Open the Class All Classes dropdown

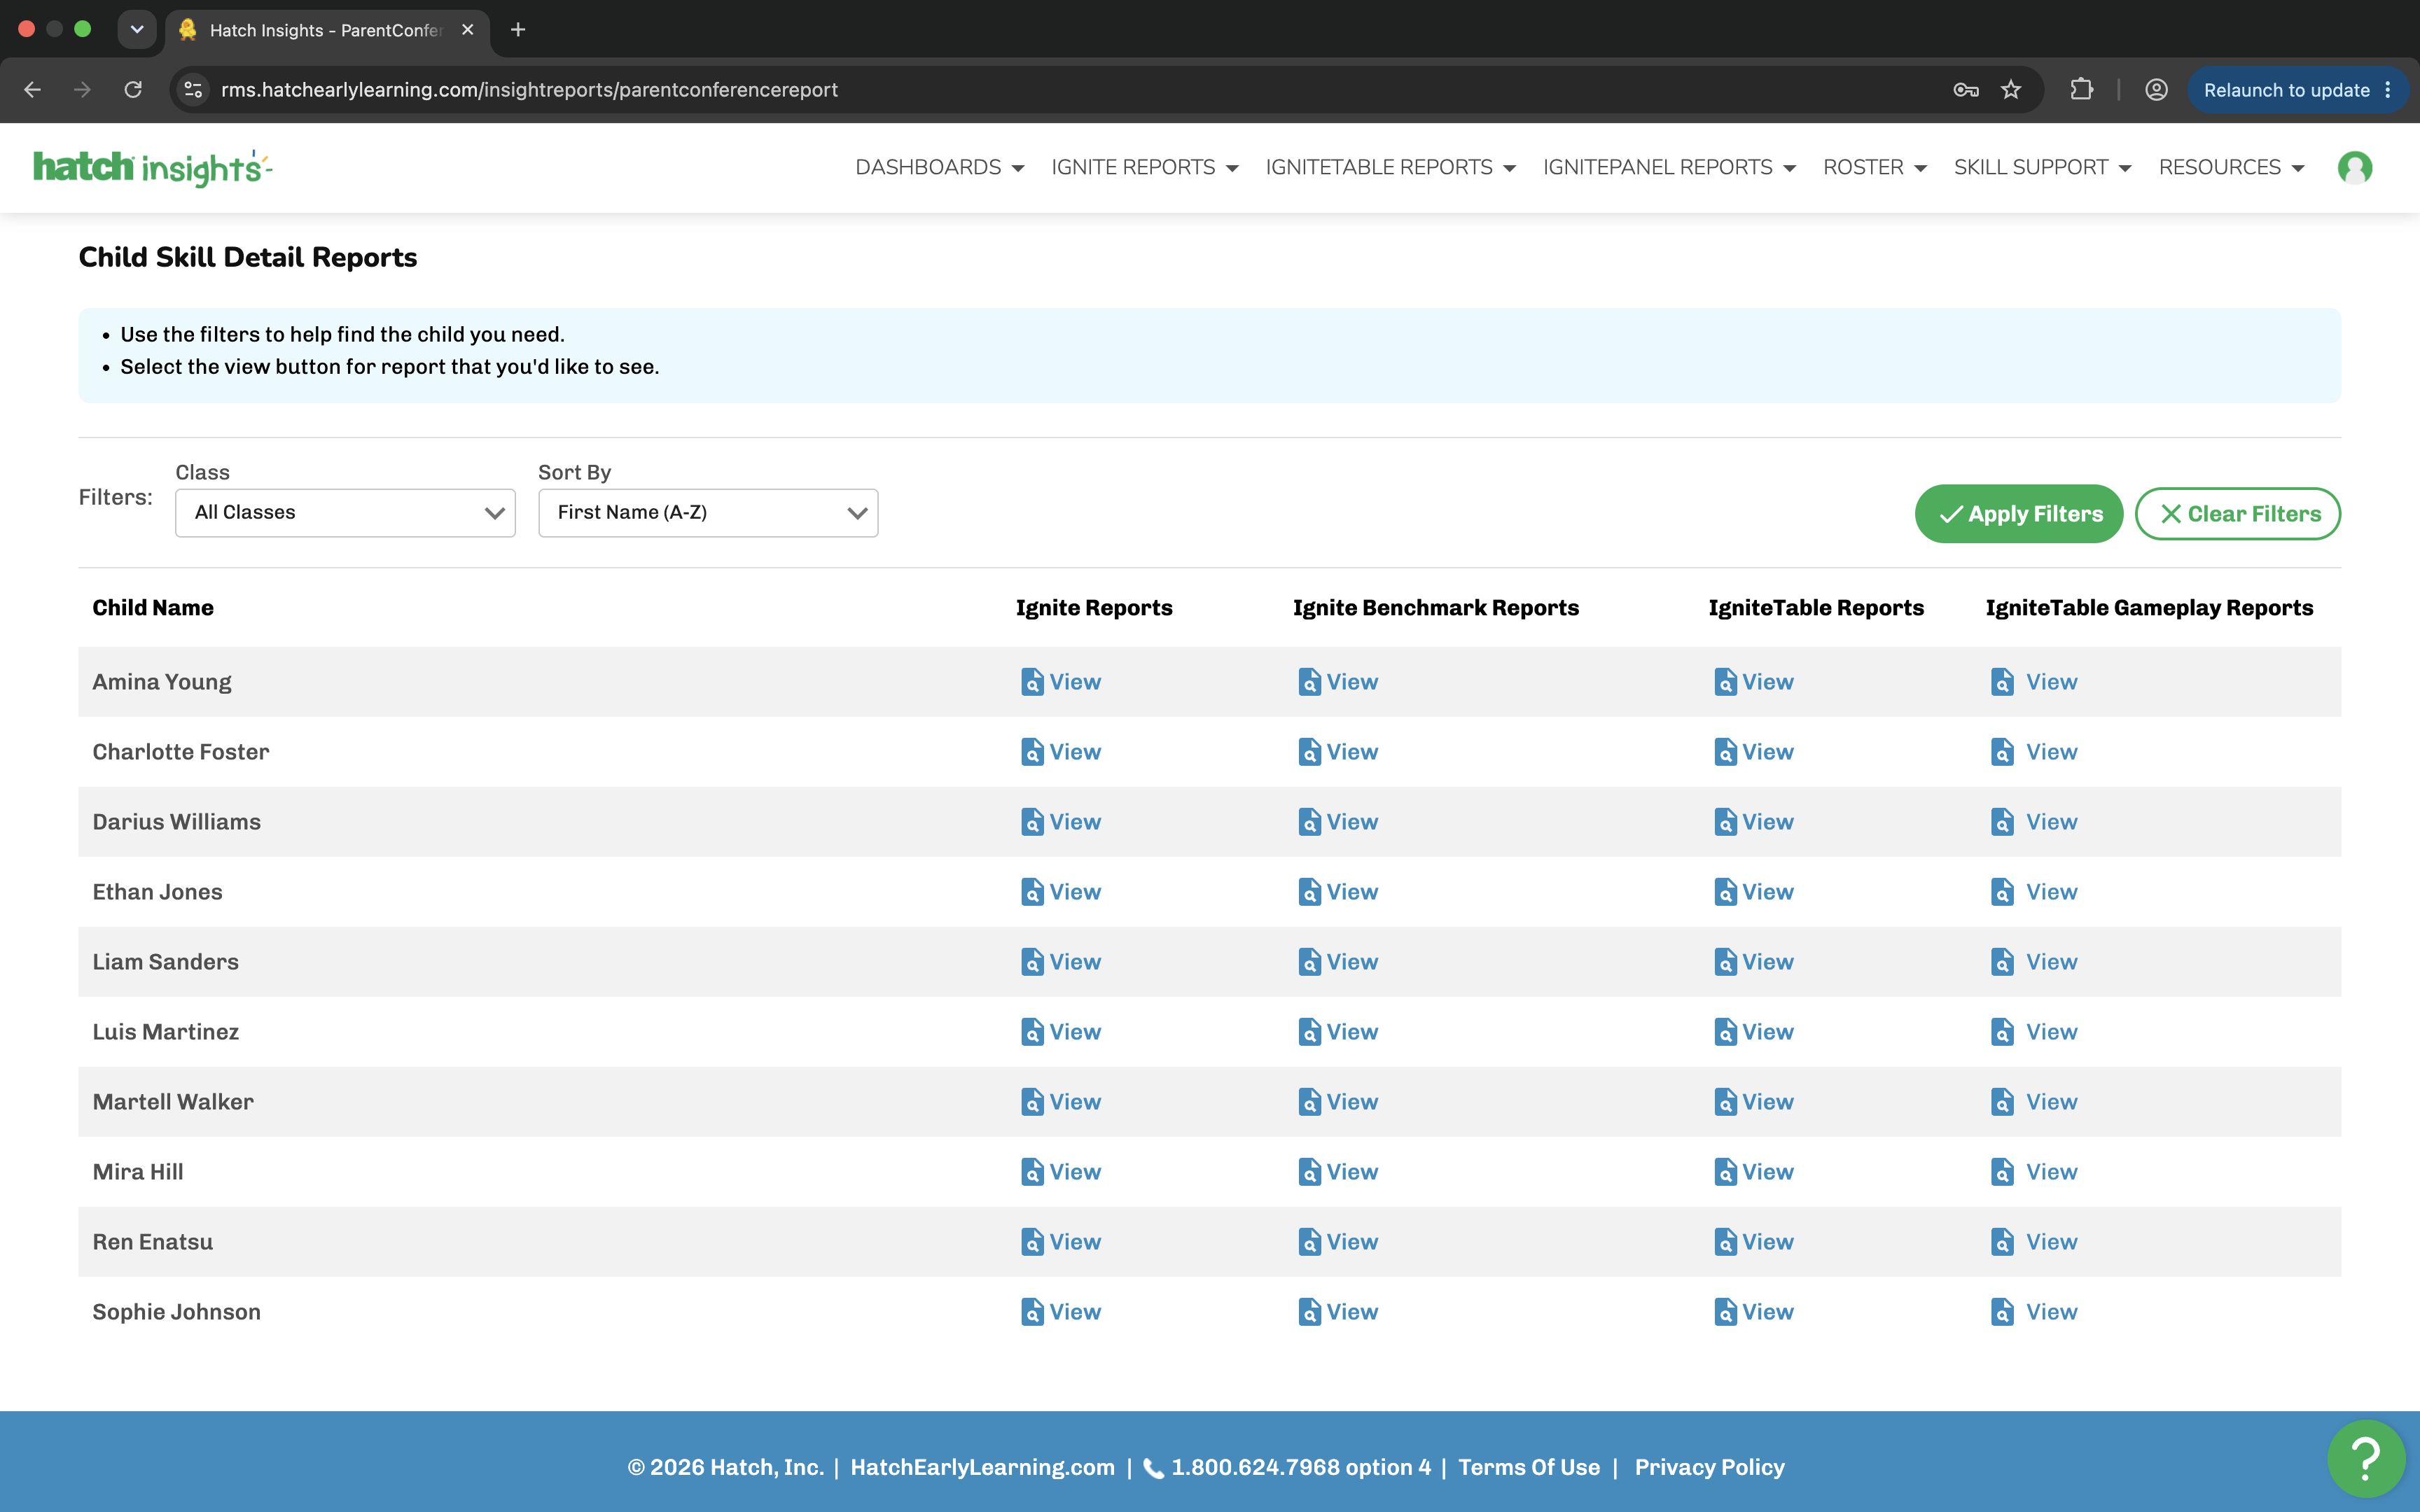(345, 513)
